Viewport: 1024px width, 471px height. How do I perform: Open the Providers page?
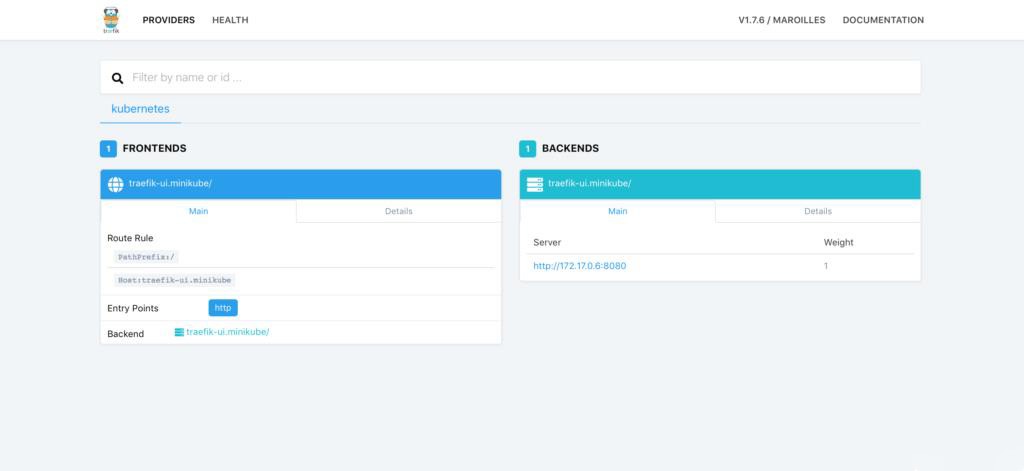point(168,20)
